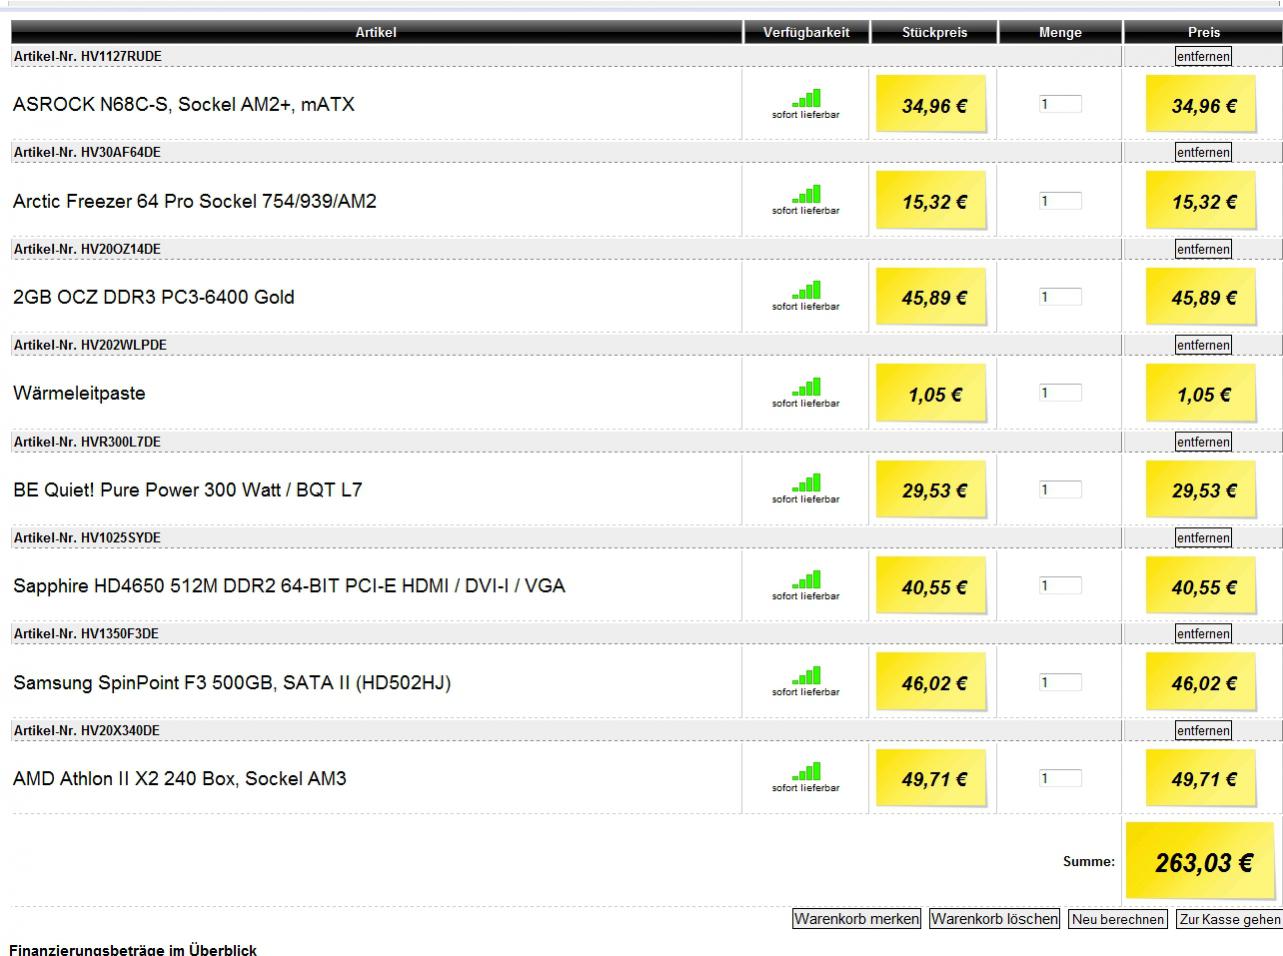Click Artikel-Nr. HVR300L7DE text
This screenshot has width=1283, height=956.
click(87, 442)
